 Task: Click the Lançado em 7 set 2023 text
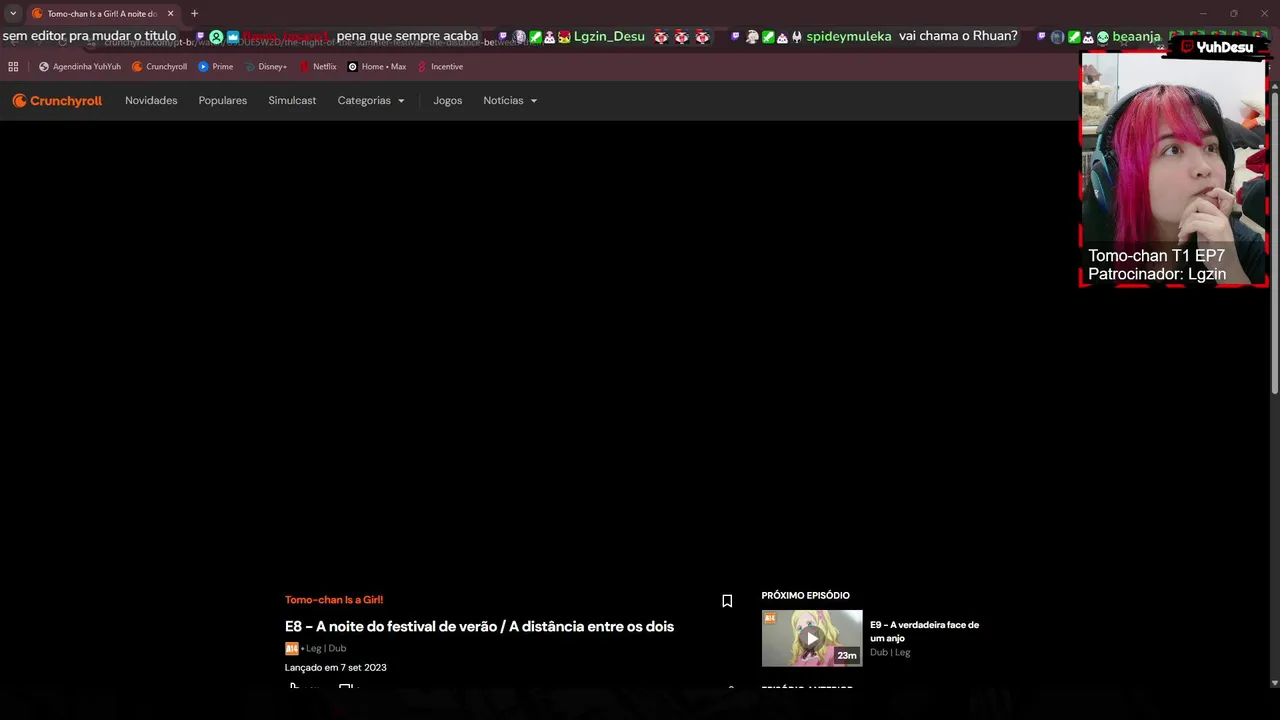tap(335, 668)
